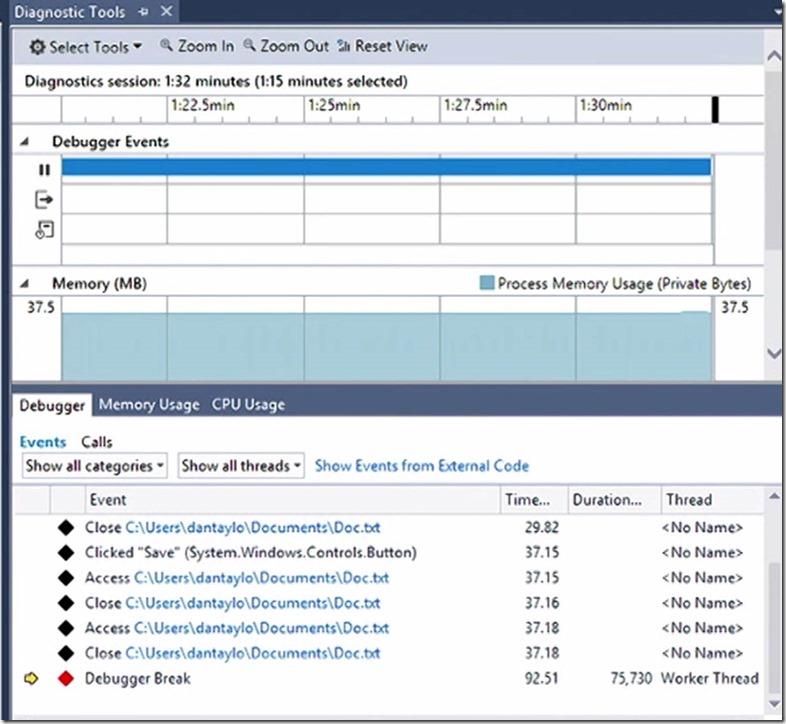Close the Diagnostic Tools tab

click(x=166, y=11)
